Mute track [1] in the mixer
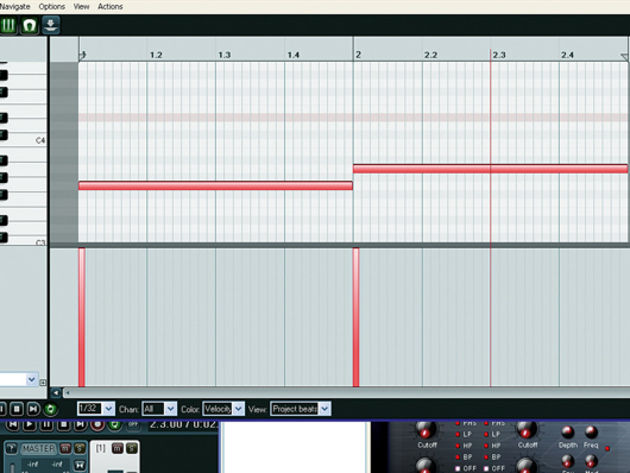630x473 pixels. [x=117, y=448]
